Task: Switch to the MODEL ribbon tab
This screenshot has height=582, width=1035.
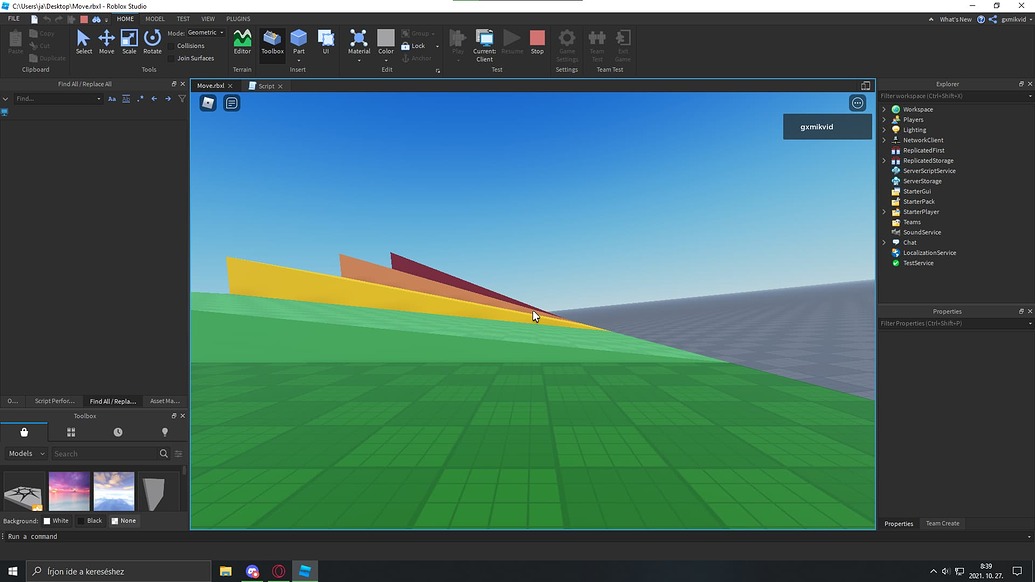Action: point(155,19)
